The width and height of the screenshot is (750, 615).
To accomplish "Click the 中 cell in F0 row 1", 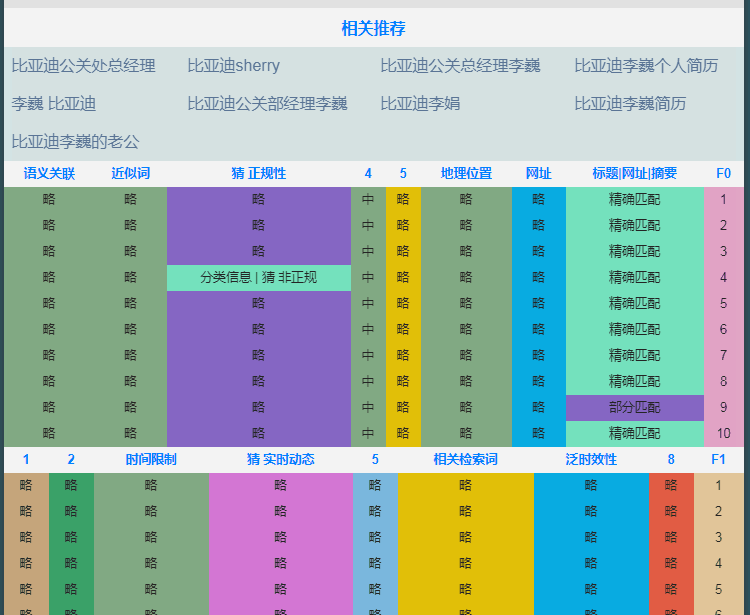I will click(368, 199).
